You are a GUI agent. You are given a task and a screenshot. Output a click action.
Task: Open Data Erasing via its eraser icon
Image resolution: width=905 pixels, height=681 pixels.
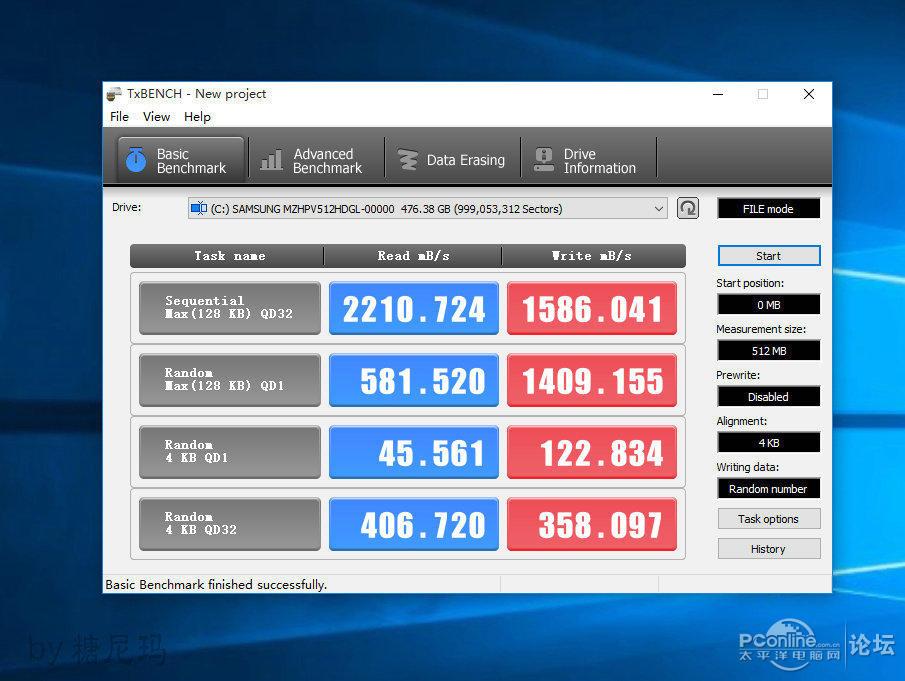tap(408, 159)
